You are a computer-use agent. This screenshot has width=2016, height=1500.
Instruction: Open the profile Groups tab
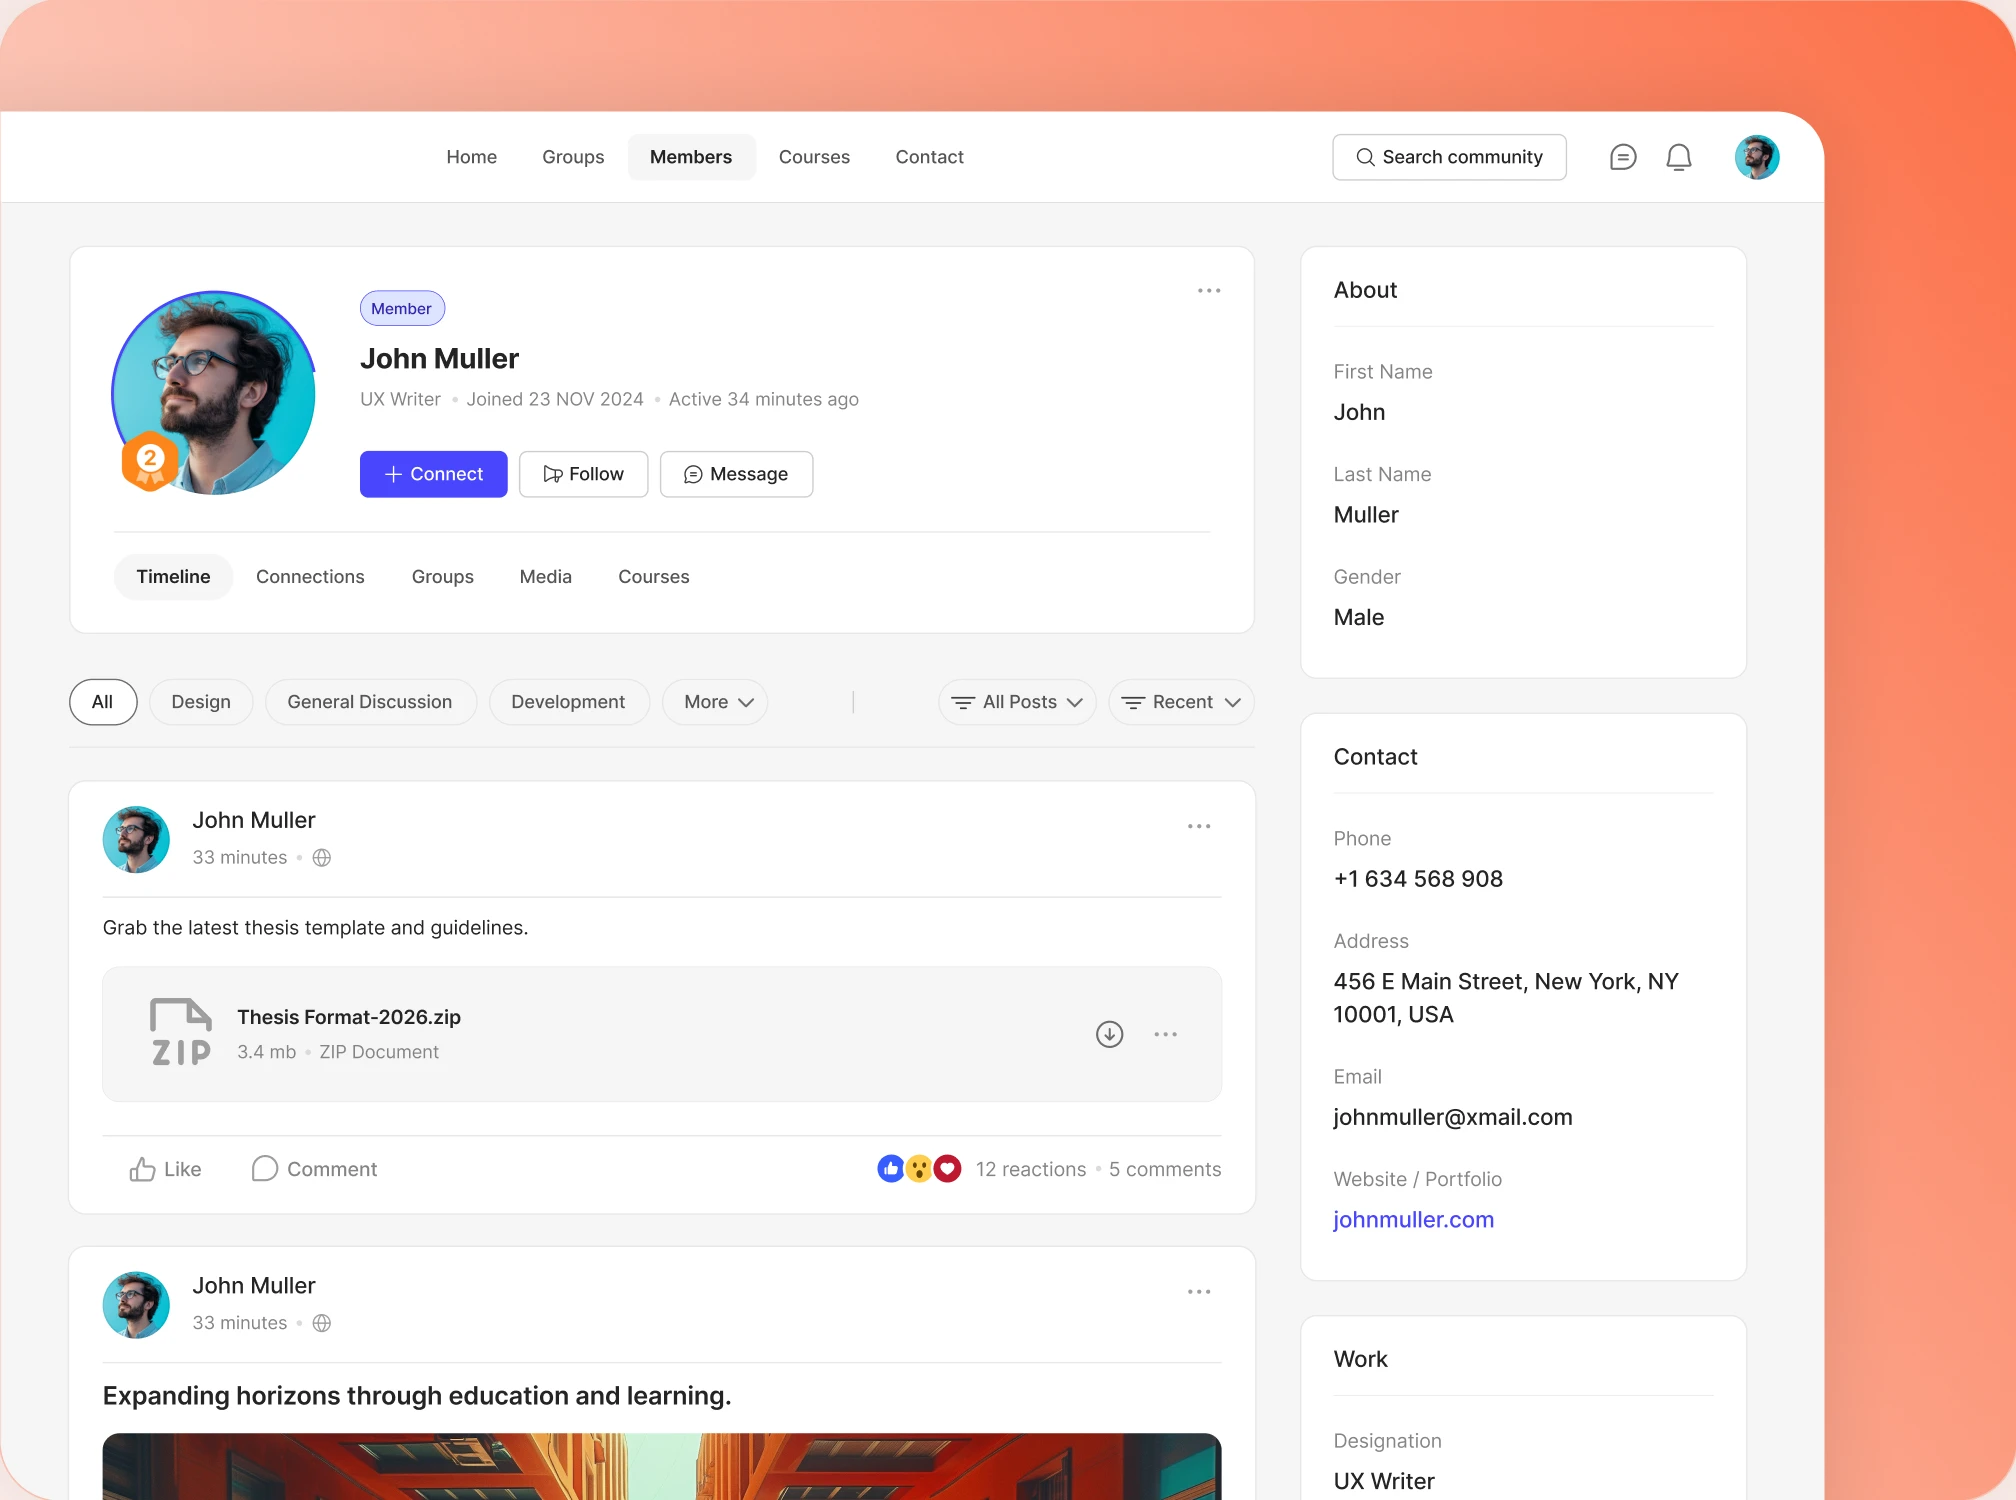pos(442,577)
